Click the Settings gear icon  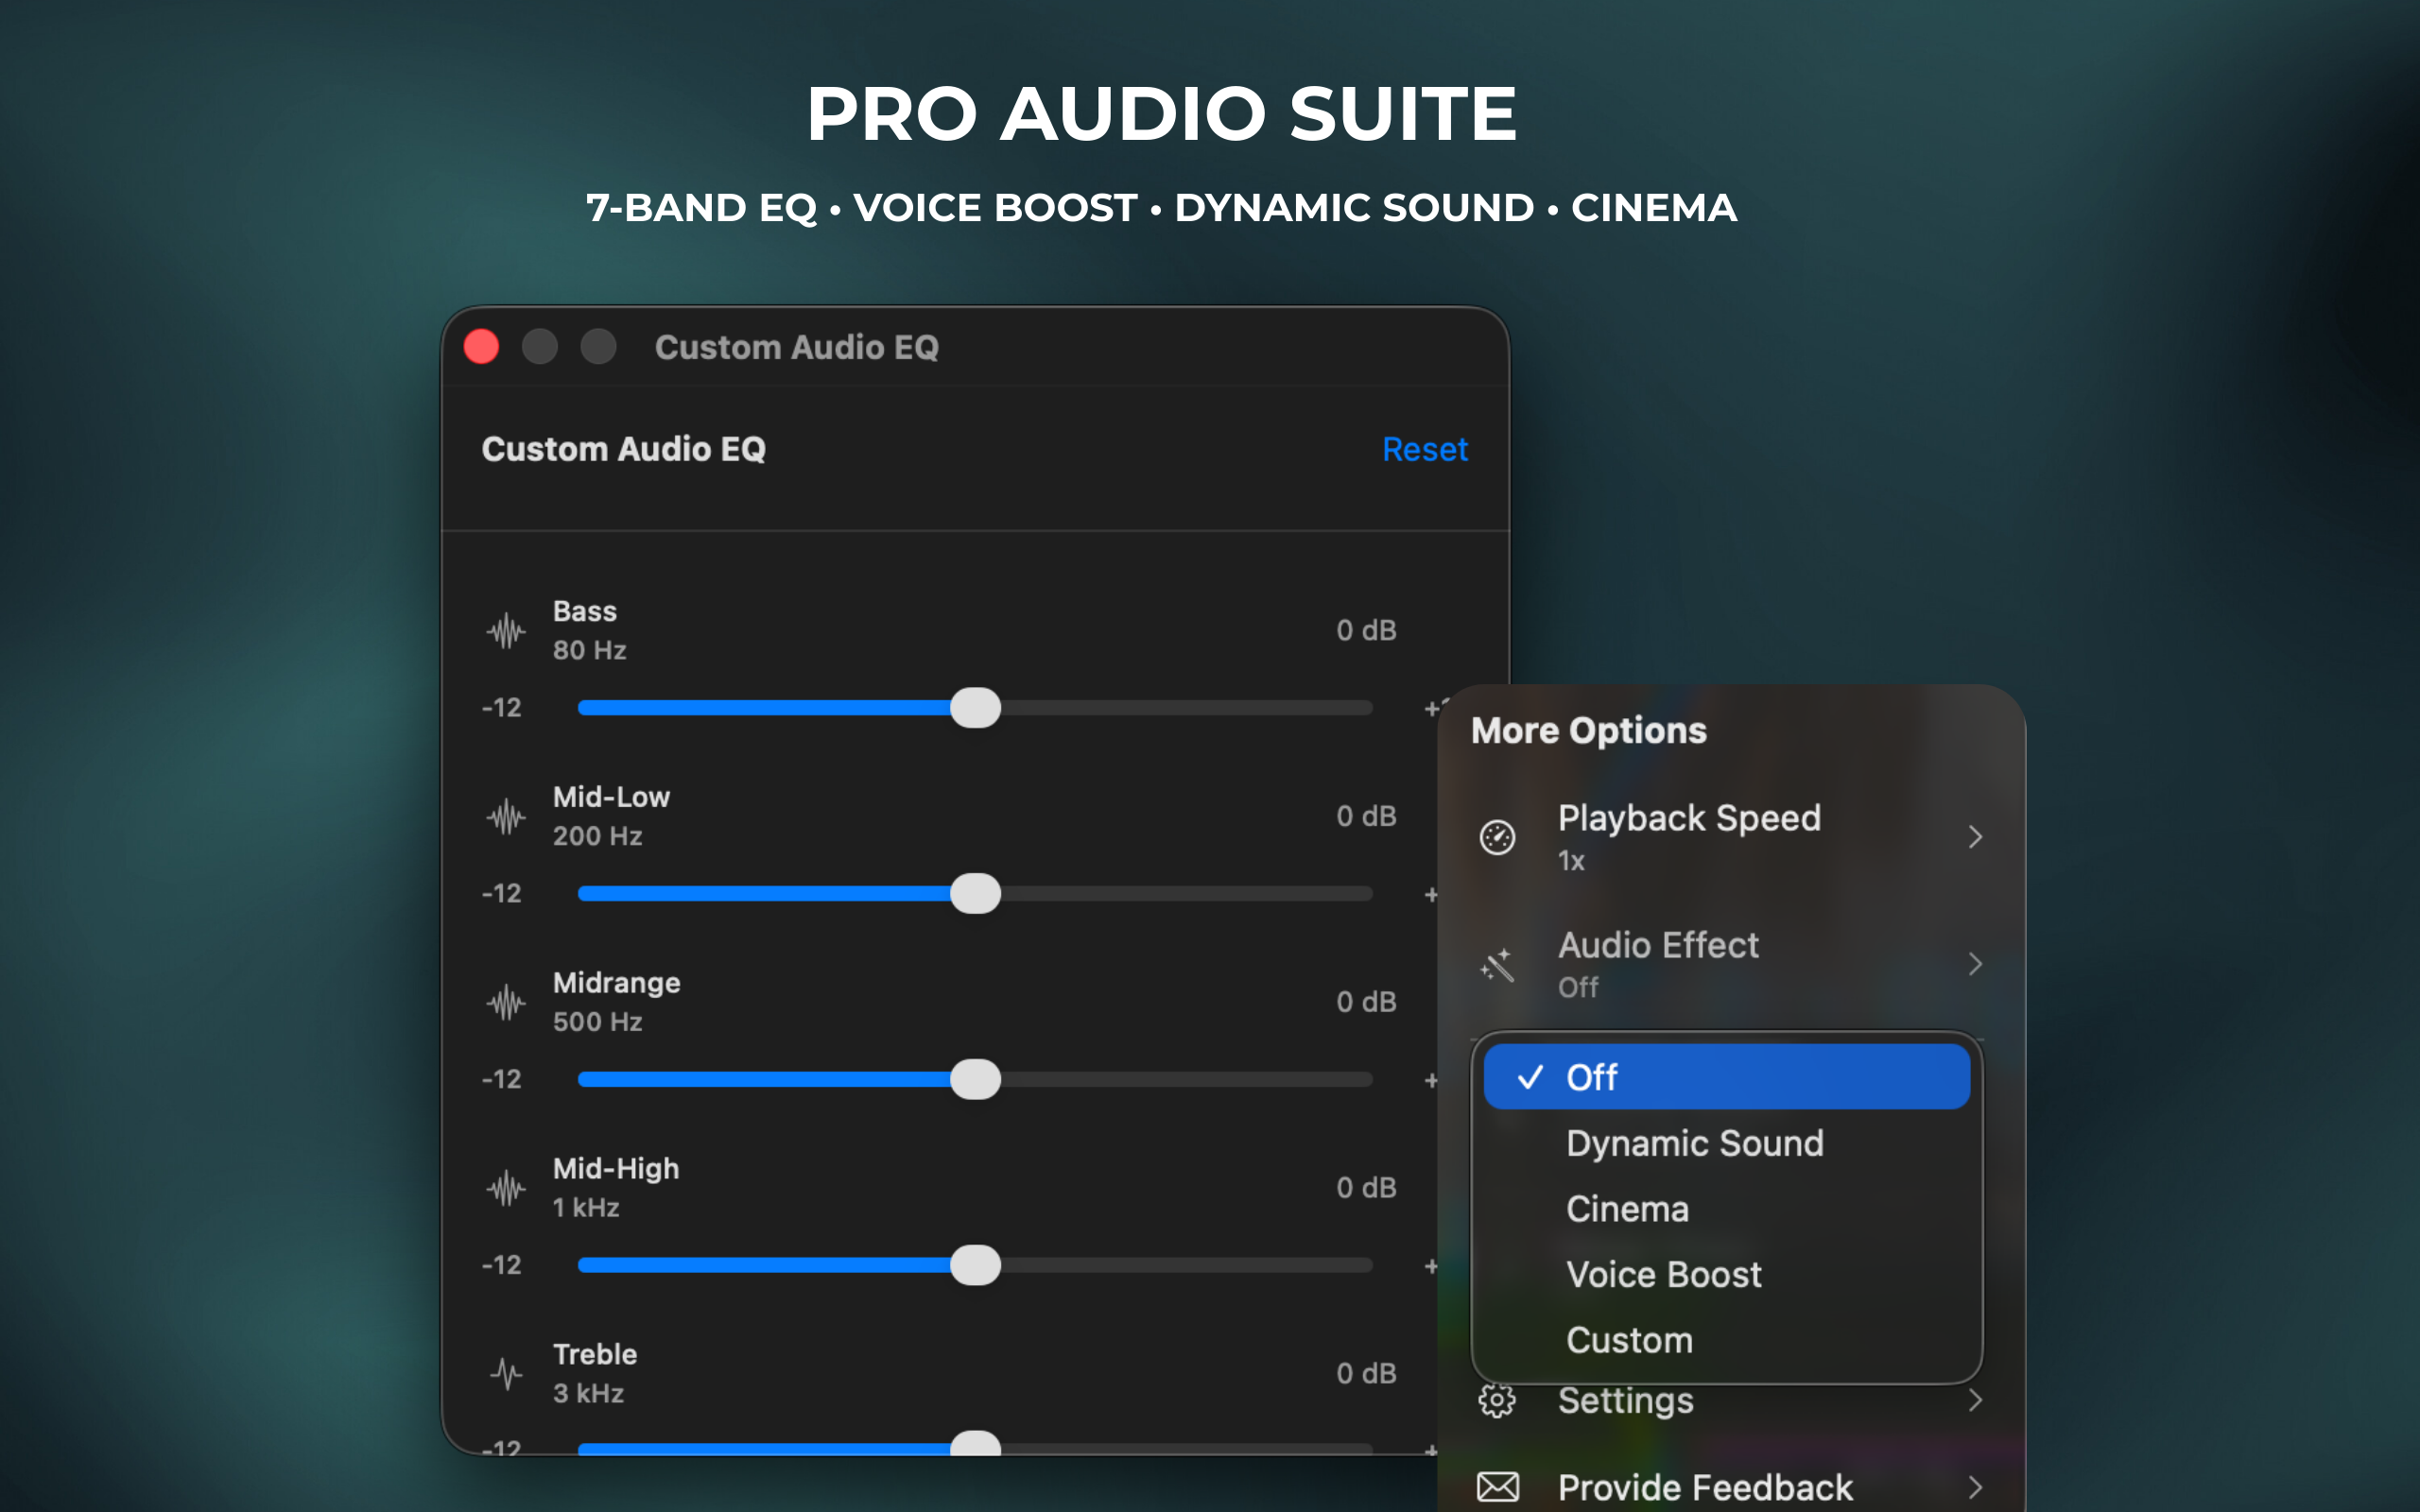pos(1497,1400)
